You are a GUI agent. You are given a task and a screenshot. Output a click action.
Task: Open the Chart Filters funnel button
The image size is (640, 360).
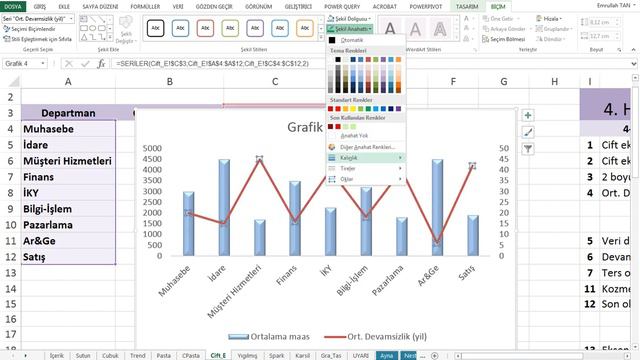tap(528, 149)
